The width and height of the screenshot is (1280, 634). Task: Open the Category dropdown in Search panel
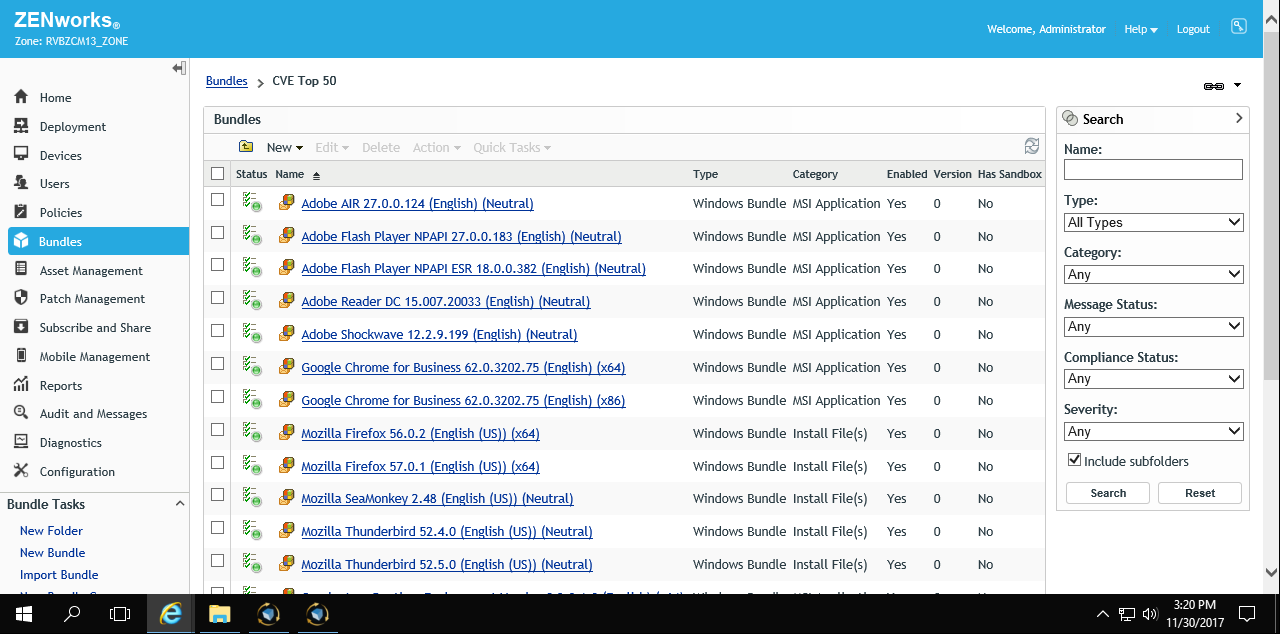click(1154, 274)
